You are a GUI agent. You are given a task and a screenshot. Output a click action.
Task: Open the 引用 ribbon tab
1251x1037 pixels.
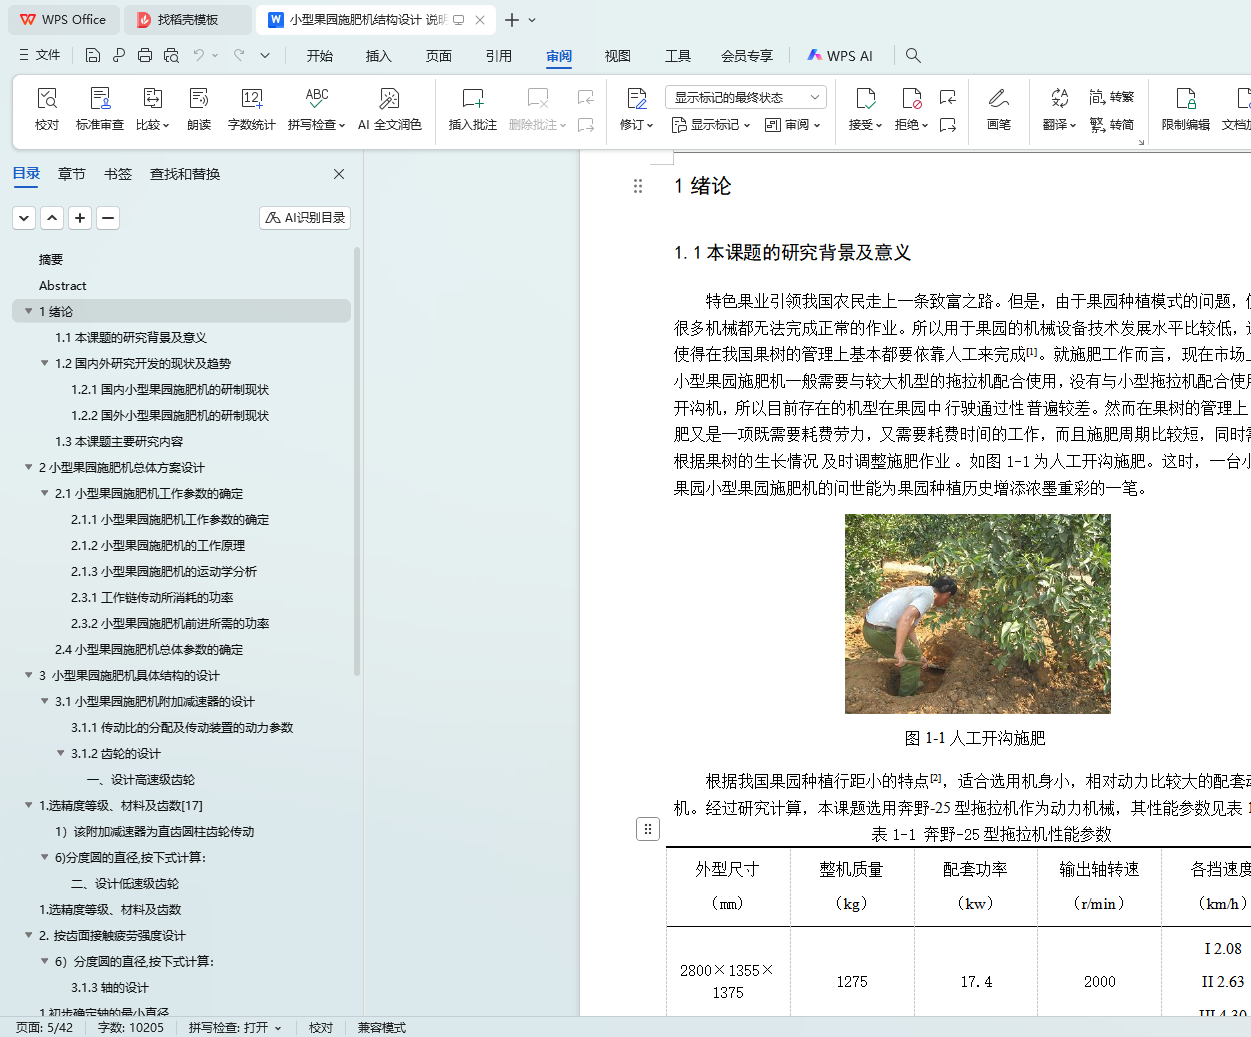(499, 56)
